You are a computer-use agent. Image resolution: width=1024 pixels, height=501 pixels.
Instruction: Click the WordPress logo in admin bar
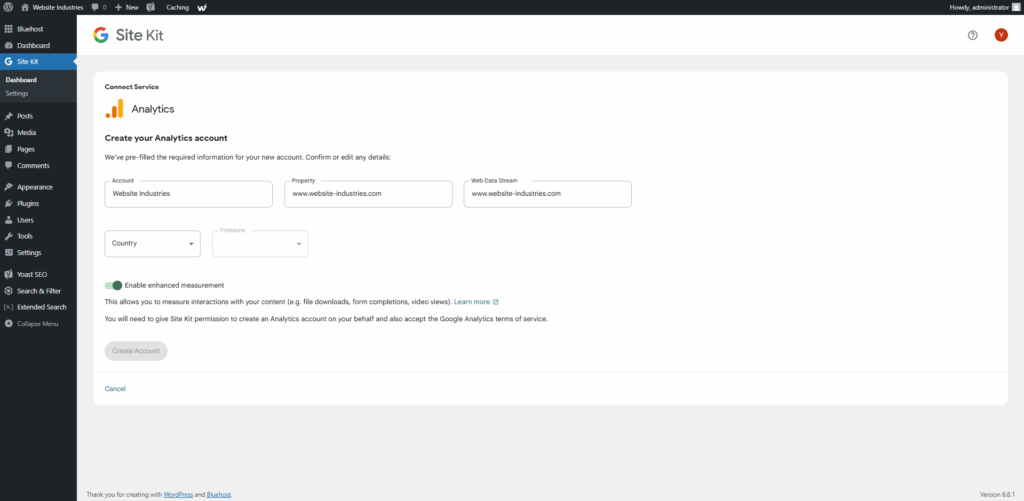coord(9,7)
